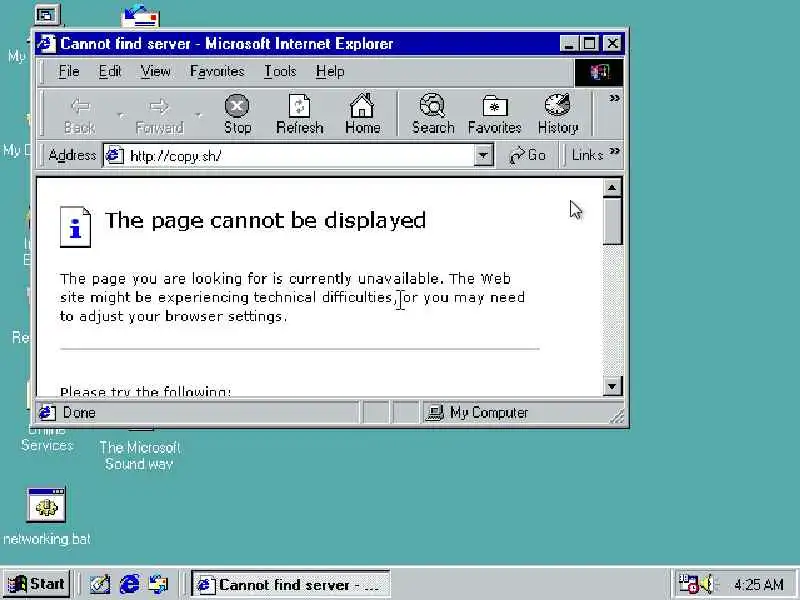This screenshot has width=800, height=600.
Task: Click the Windows logo throbber icon
Action: [599, 72]
